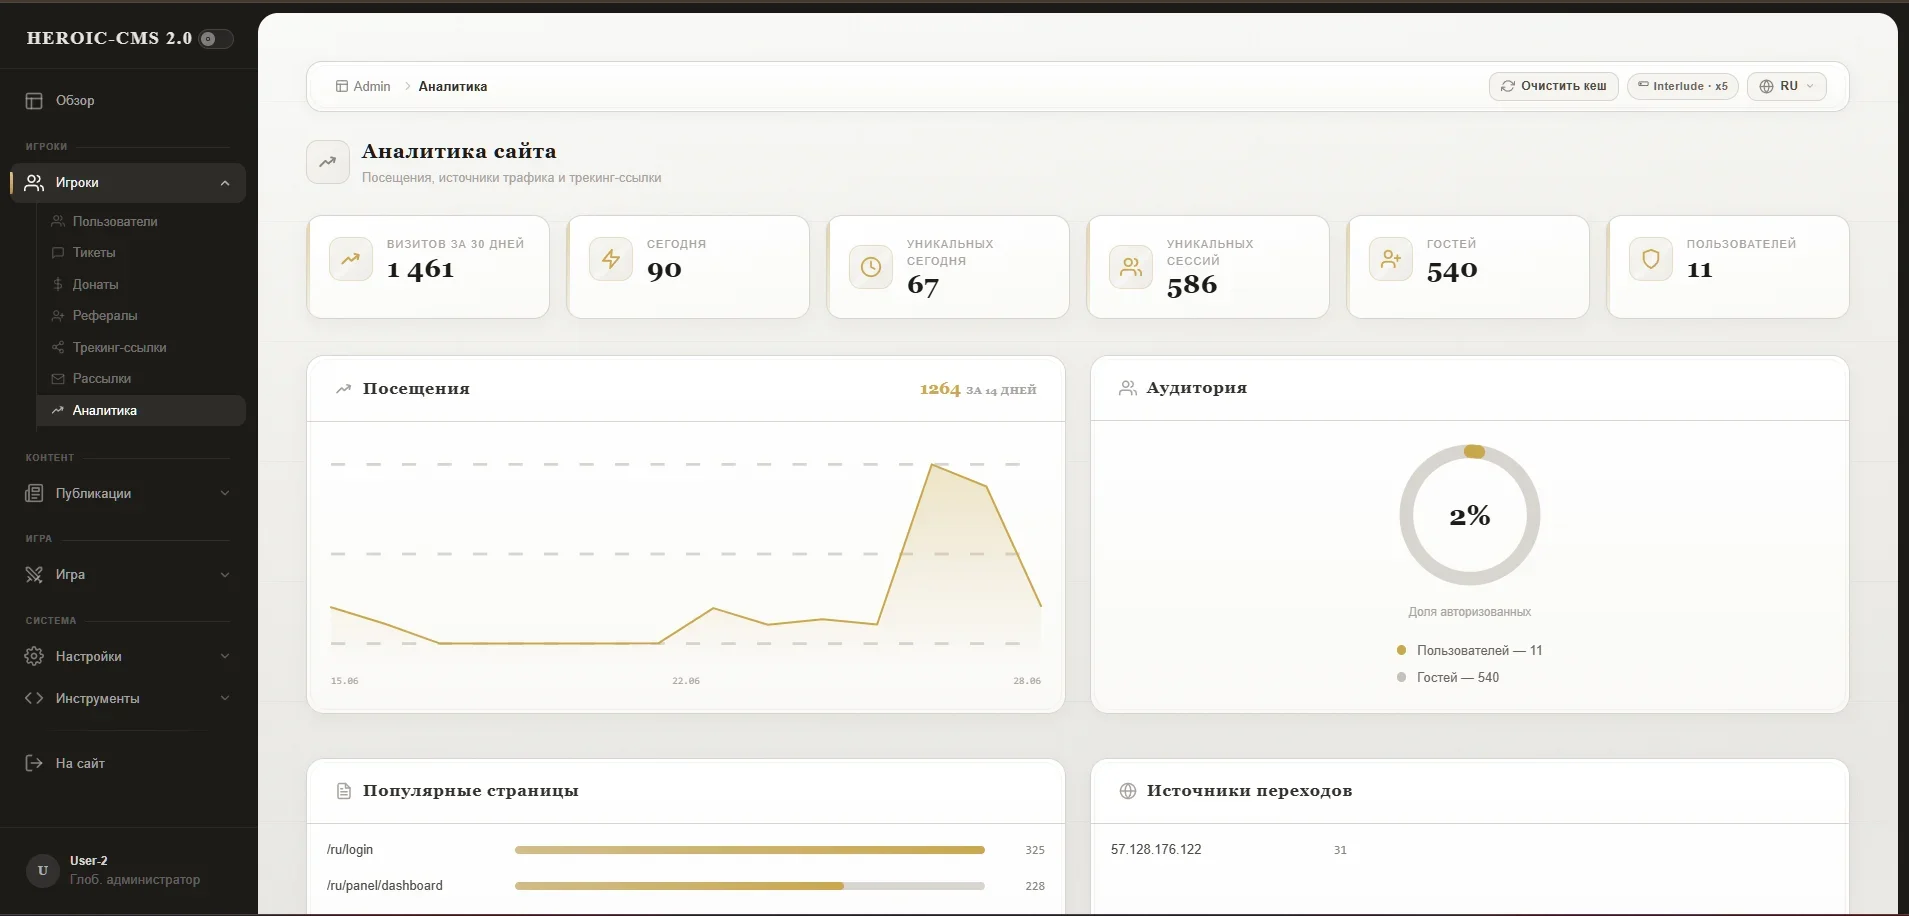
Task: Click the Инструменты code brackets icon
Action: pos(34,698)
